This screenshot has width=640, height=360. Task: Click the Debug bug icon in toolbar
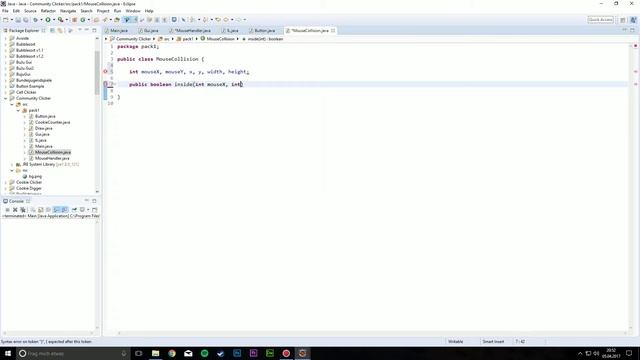tap(36, 20)
